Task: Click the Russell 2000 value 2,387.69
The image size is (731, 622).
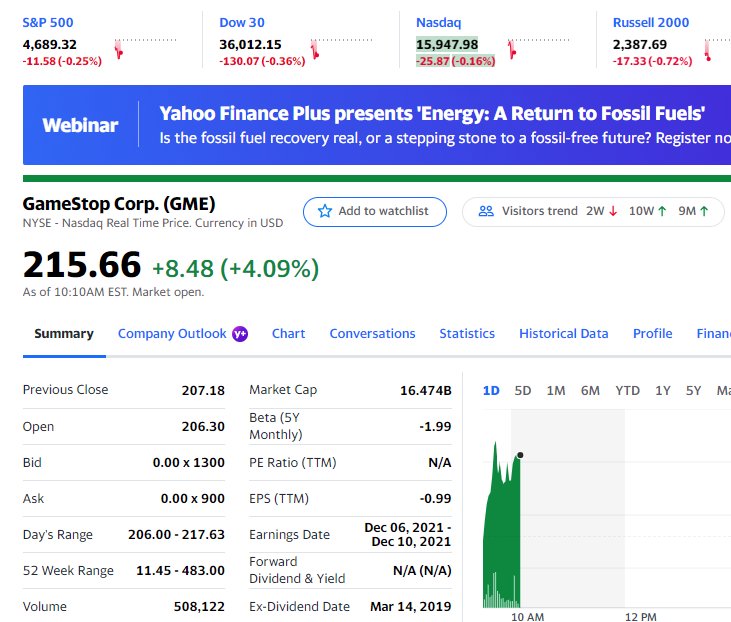Action: click(x=640, y=44)
